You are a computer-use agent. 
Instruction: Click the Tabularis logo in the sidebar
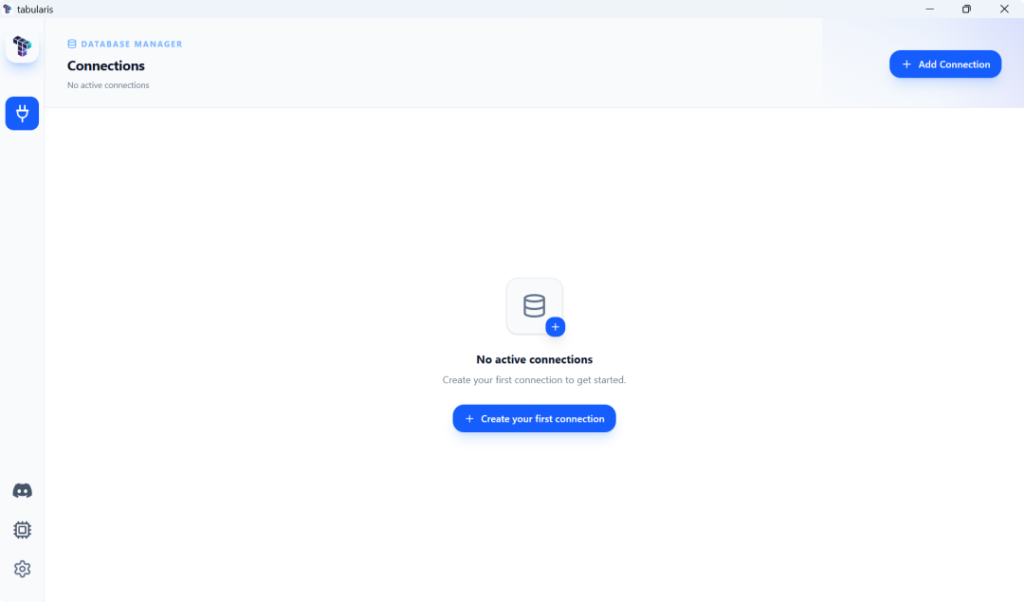[x=22, y=47]
